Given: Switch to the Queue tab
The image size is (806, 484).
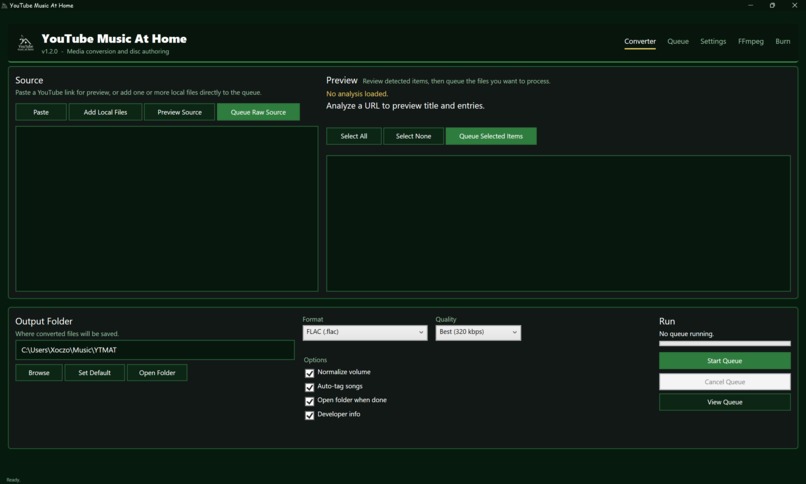Looking at the screenshot, I should coord(677,42).
